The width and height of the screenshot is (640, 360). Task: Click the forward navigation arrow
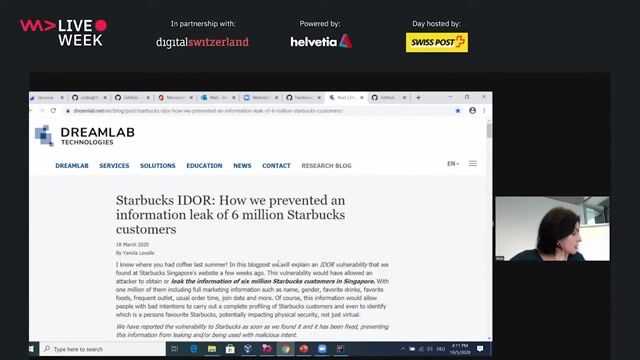pyautogui.click(x=42, y=111)
